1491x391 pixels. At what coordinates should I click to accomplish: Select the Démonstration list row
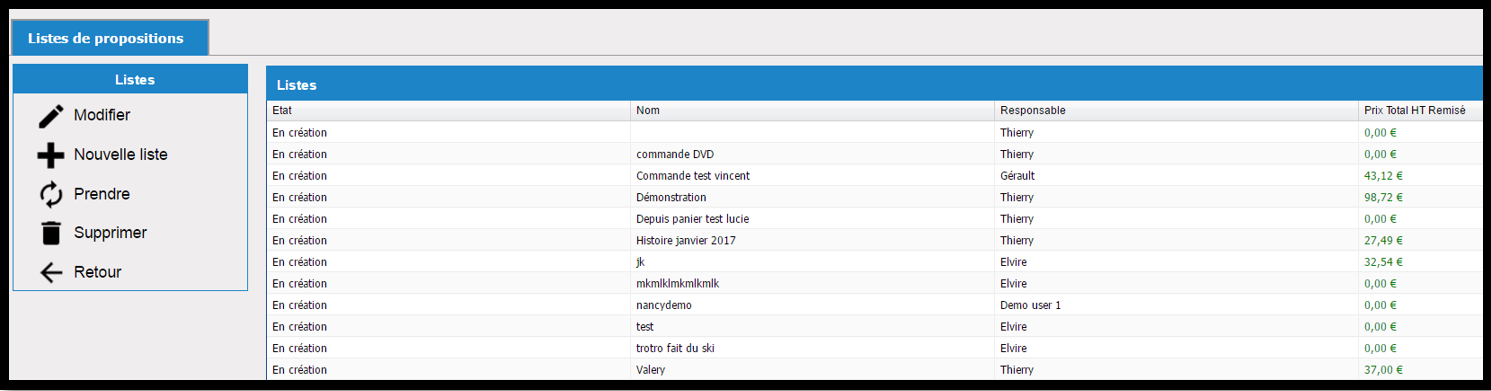click(x=875, y=197)
